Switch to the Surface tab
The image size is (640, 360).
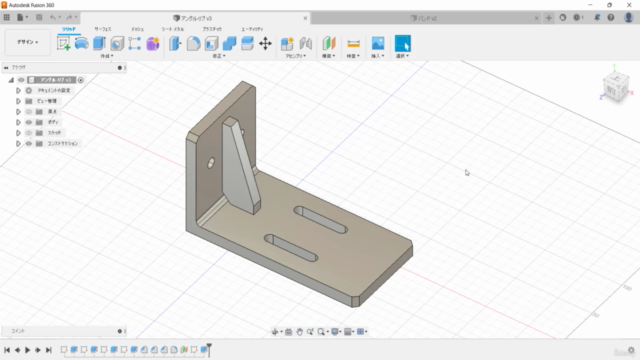pyautogui.click(x=102, y=29)
